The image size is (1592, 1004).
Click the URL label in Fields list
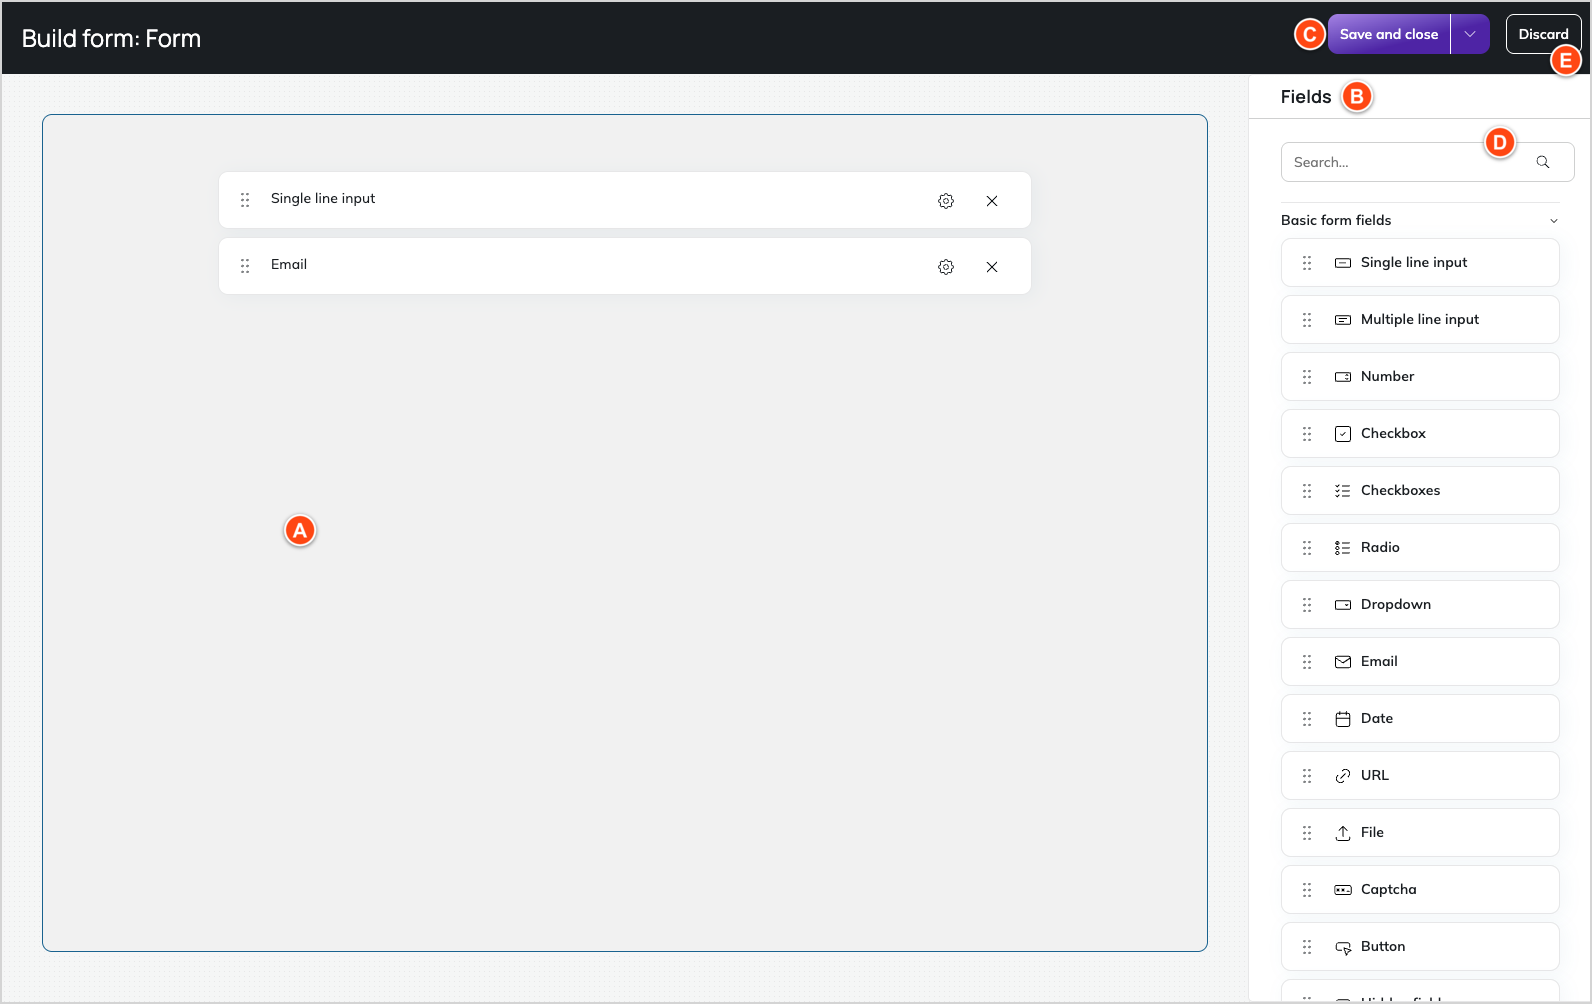(1374, 775)
